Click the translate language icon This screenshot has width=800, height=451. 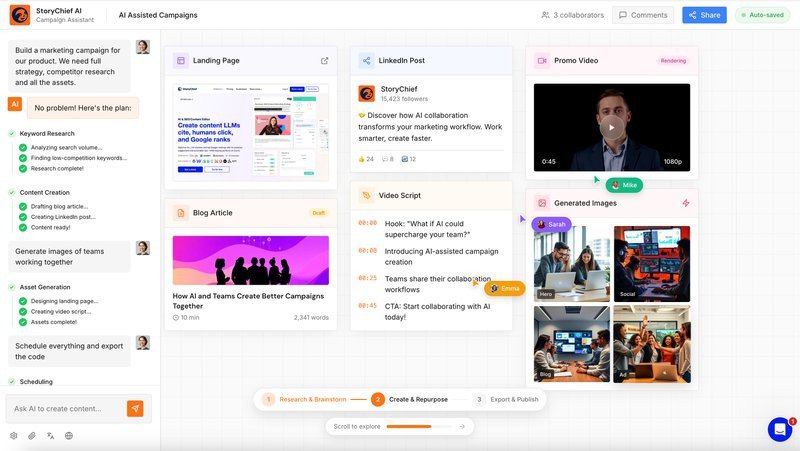[51, 436]
